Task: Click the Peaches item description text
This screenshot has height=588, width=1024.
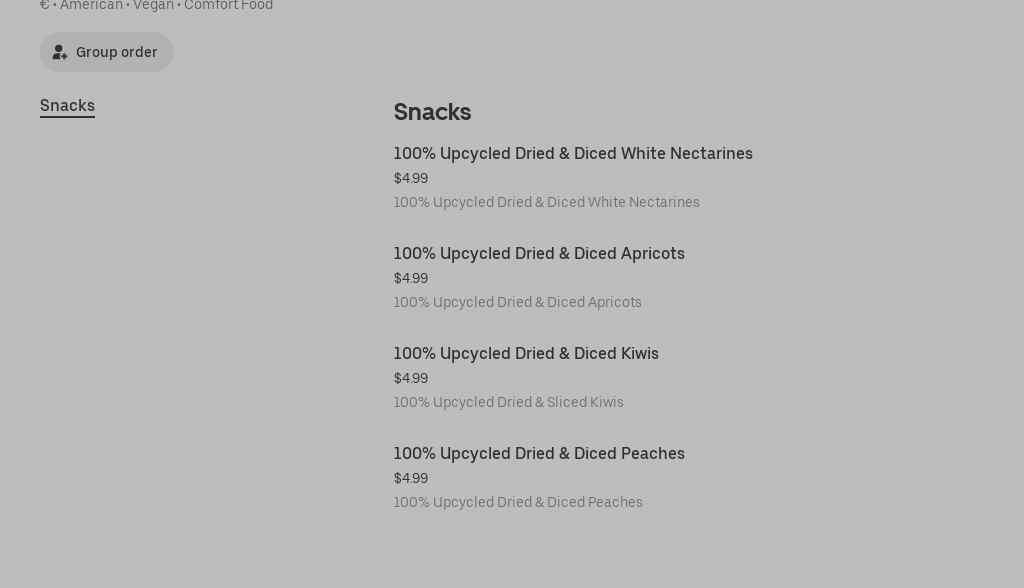Action: coord(518,502)
